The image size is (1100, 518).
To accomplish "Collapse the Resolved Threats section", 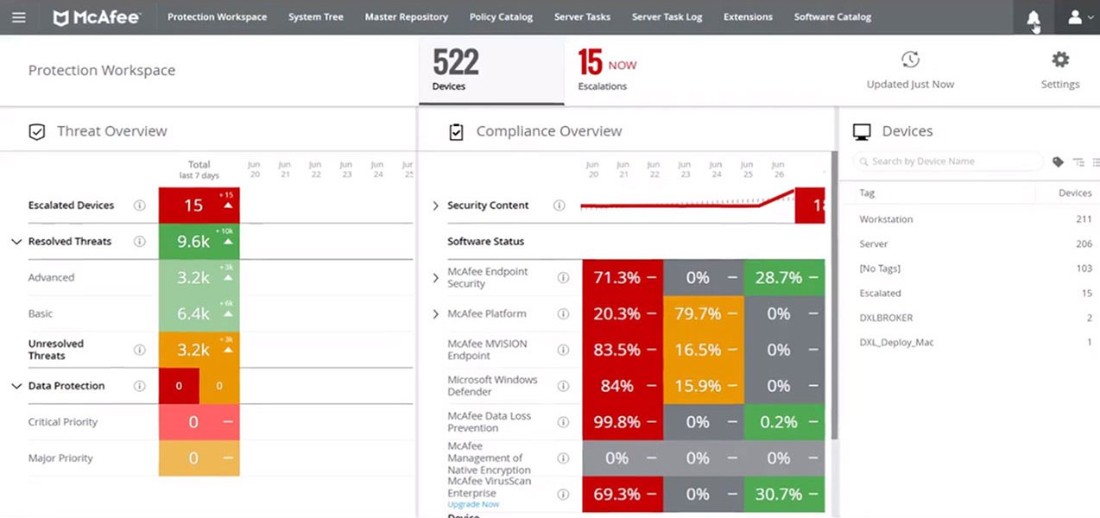I will tap(16, 242).
